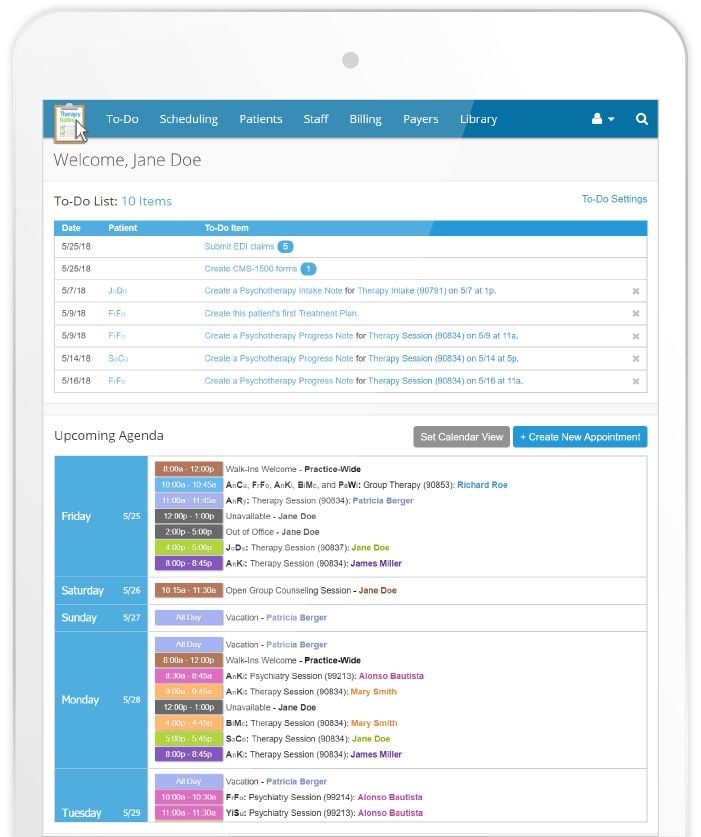Dismiss the Psychotherapy Intake Note to-do item
701x837 pixels.
(x=635, y=291)
